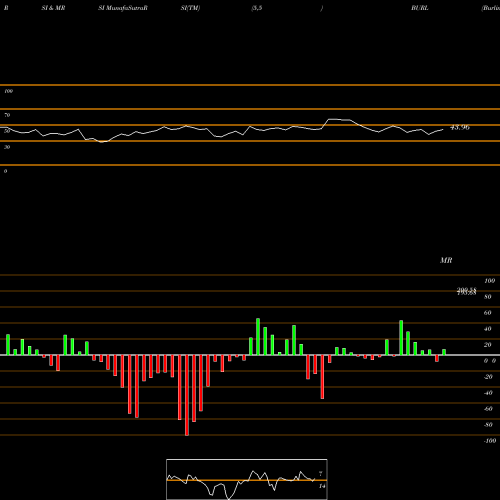The height and width of the screenshot is (500, 500).
Task: Click the 'SI & MR' header text
Action: click(x=53, y=8)
